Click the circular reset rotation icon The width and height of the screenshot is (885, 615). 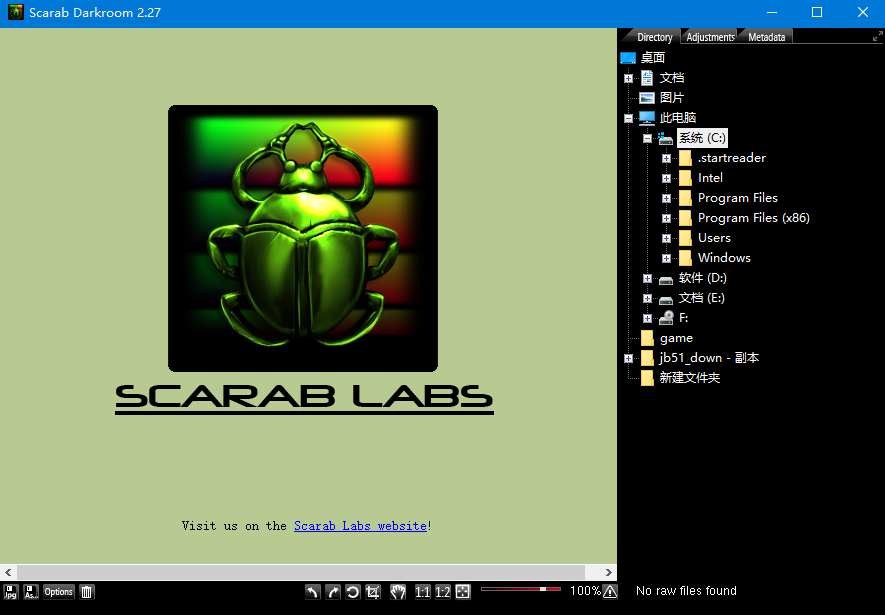point(353,591)
